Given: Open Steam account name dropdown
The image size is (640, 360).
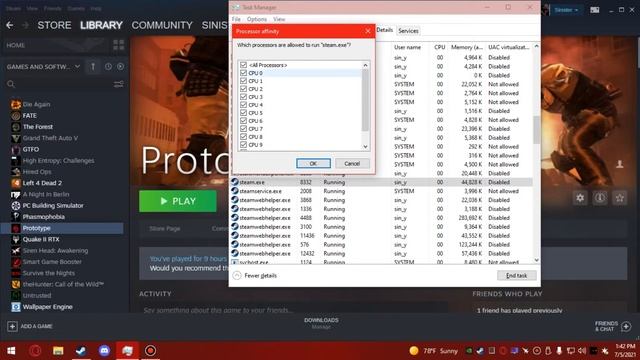Looking at the screenshot, I should 566,10.
